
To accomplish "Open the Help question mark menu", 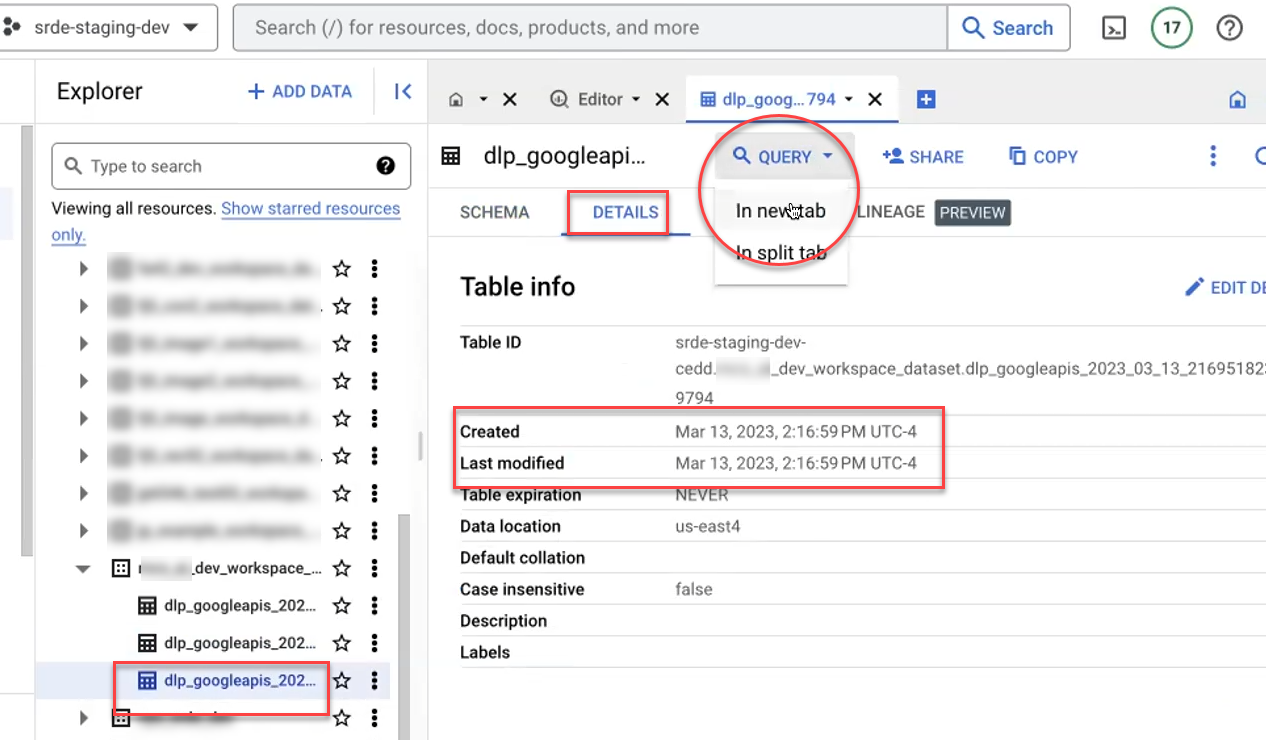I will [1229, 28].
